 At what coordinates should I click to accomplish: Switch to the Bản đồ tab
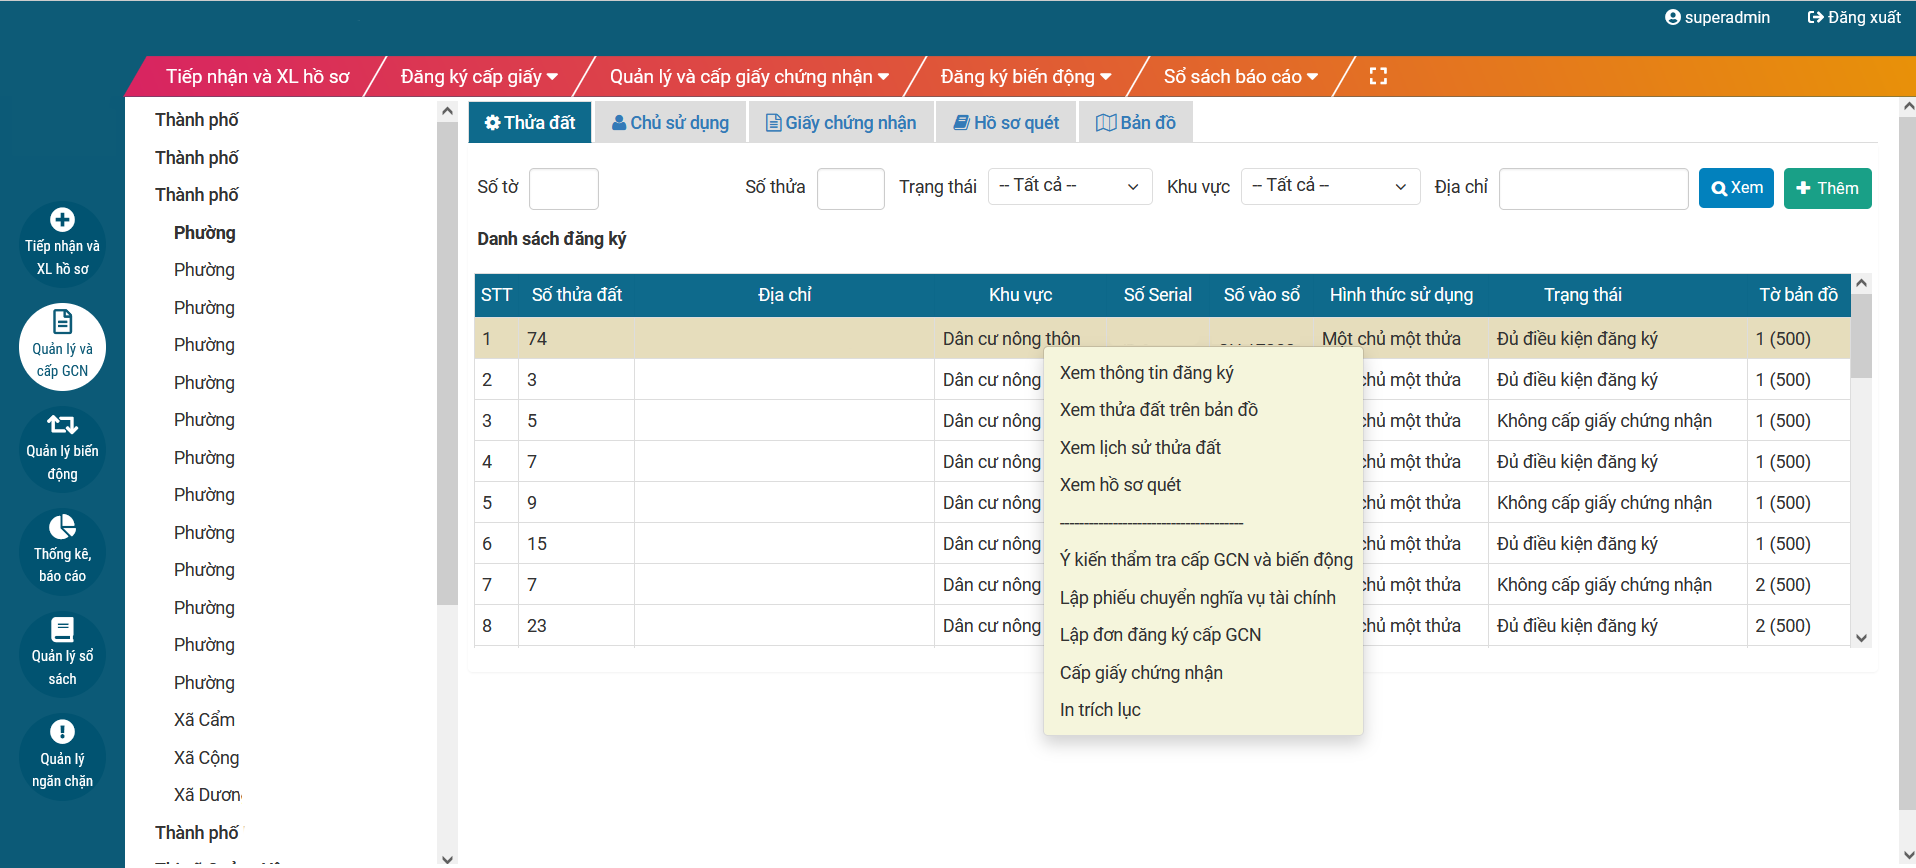1135,123
